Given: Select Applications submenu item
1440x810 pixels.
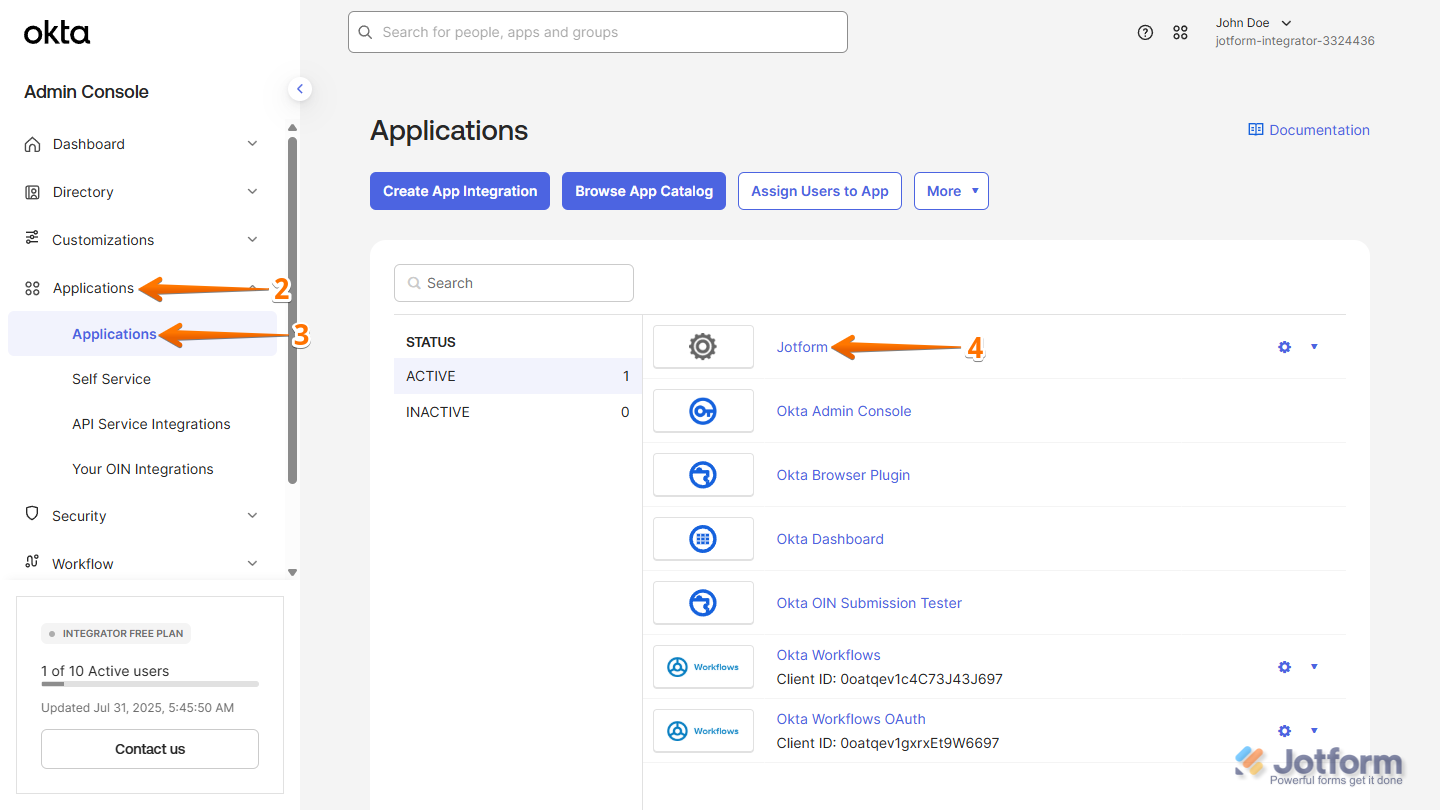Looking at the screenshot, I should 142,333.
